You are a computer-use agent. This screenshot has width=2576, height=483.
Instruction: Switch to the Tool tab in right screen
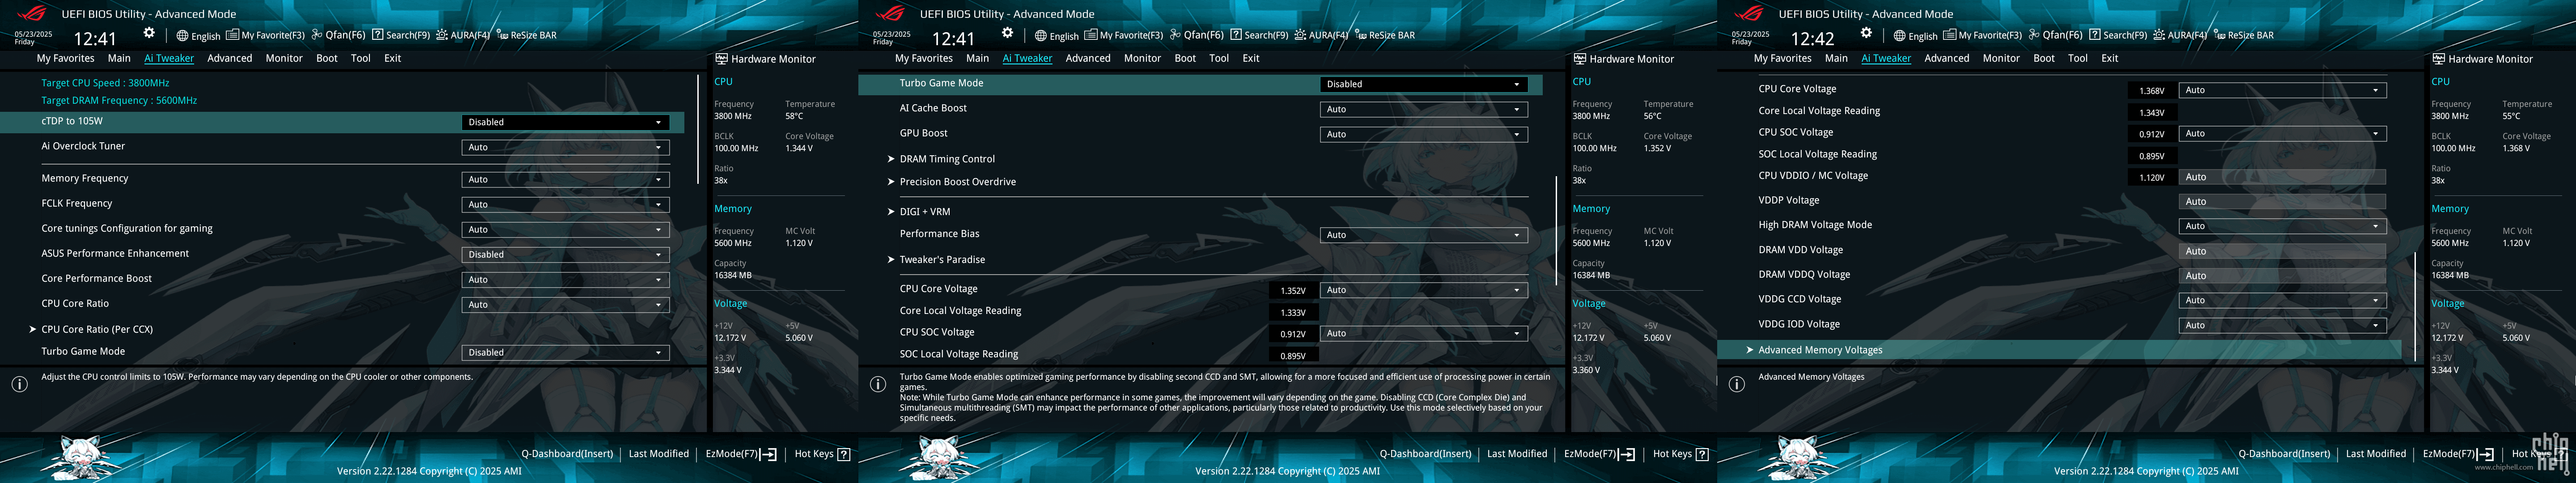[2078, 58]
